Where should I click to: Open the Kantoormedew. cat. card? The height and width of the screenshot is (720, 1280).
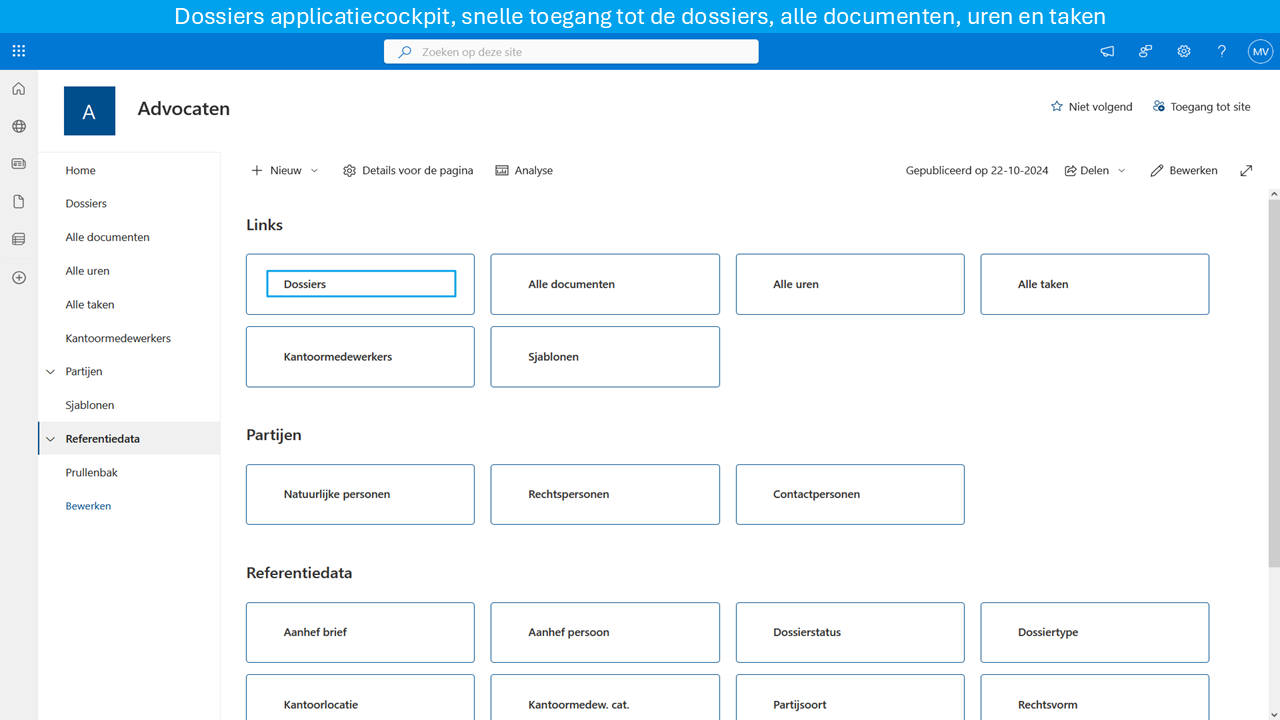[x=605, y=698]
